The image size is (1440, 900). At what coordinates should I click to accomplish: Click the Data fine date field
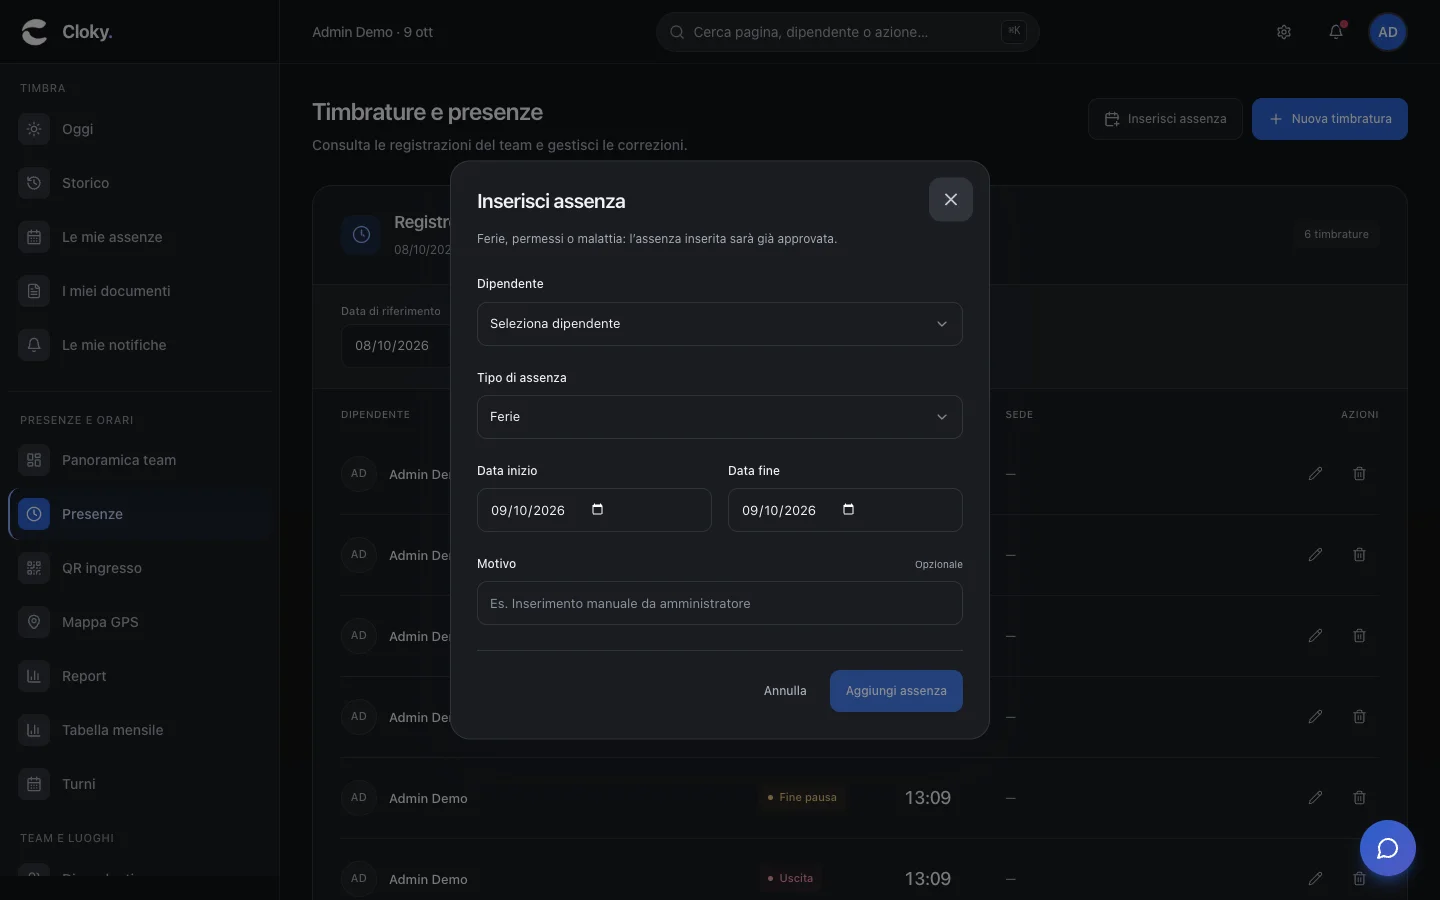click(x=845, y=510)
